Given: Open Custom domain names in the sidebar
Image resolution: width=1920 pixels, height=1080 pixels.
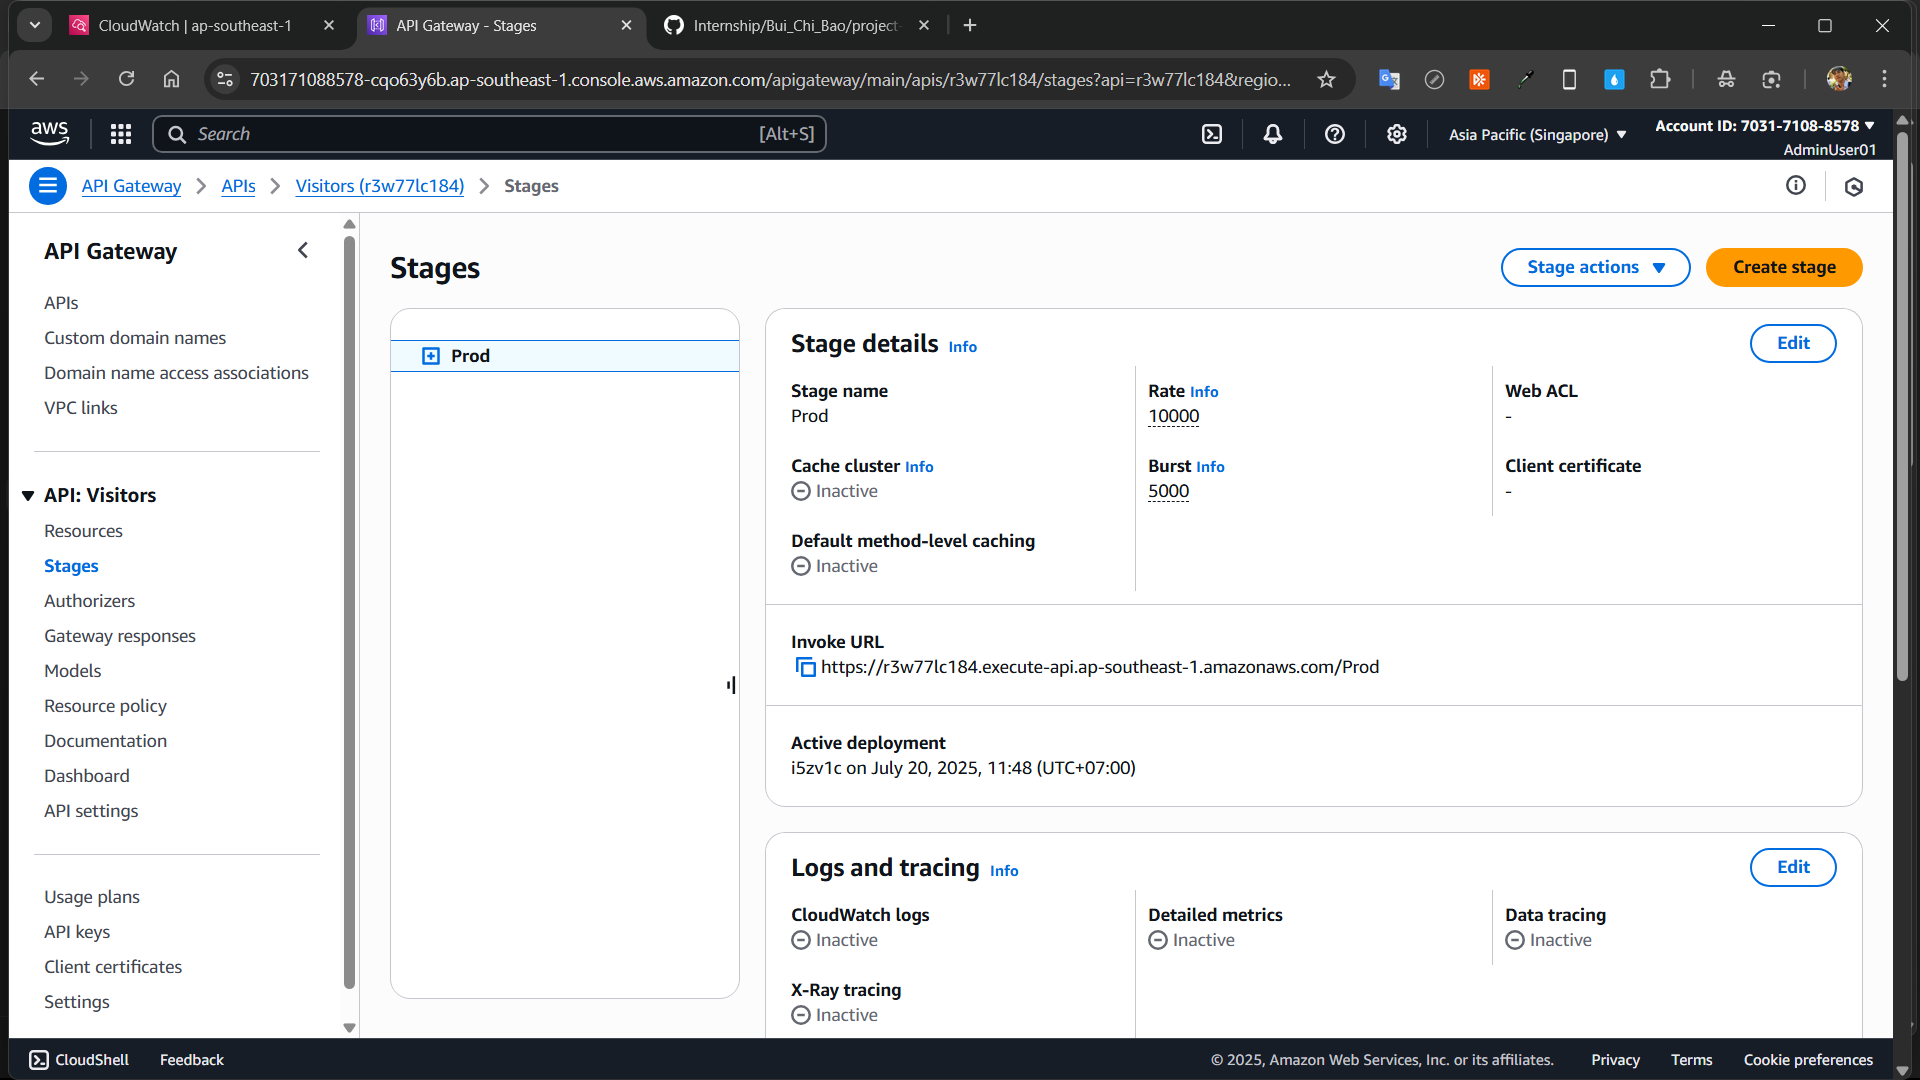Looking at the screenshot, I should pyautogui.click(x=135, y=338).
